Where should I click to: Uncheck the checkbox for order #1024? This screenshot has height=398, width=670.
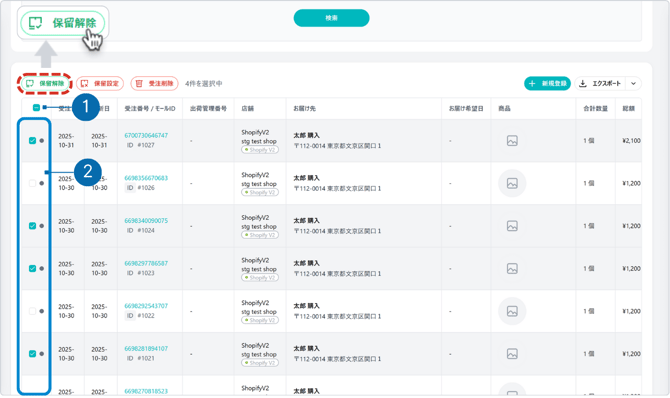point(32,226)
